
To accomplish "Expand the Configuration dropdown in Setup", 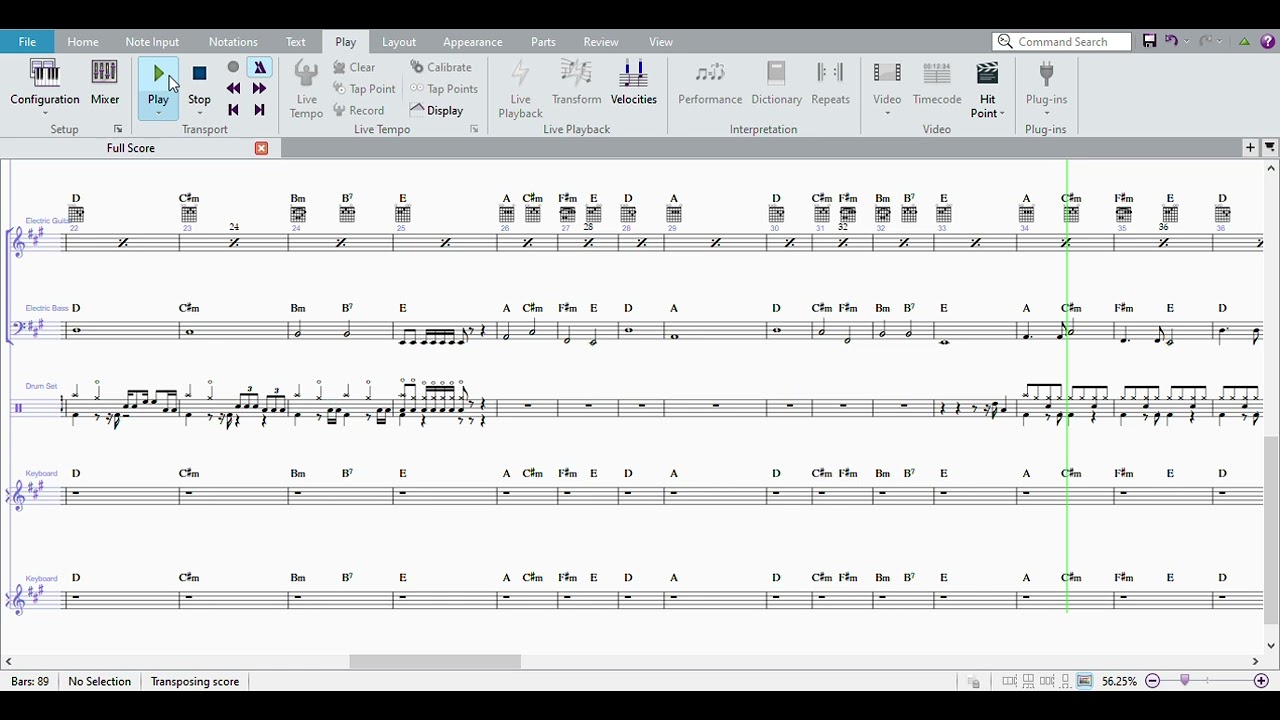I will point(44,113).
